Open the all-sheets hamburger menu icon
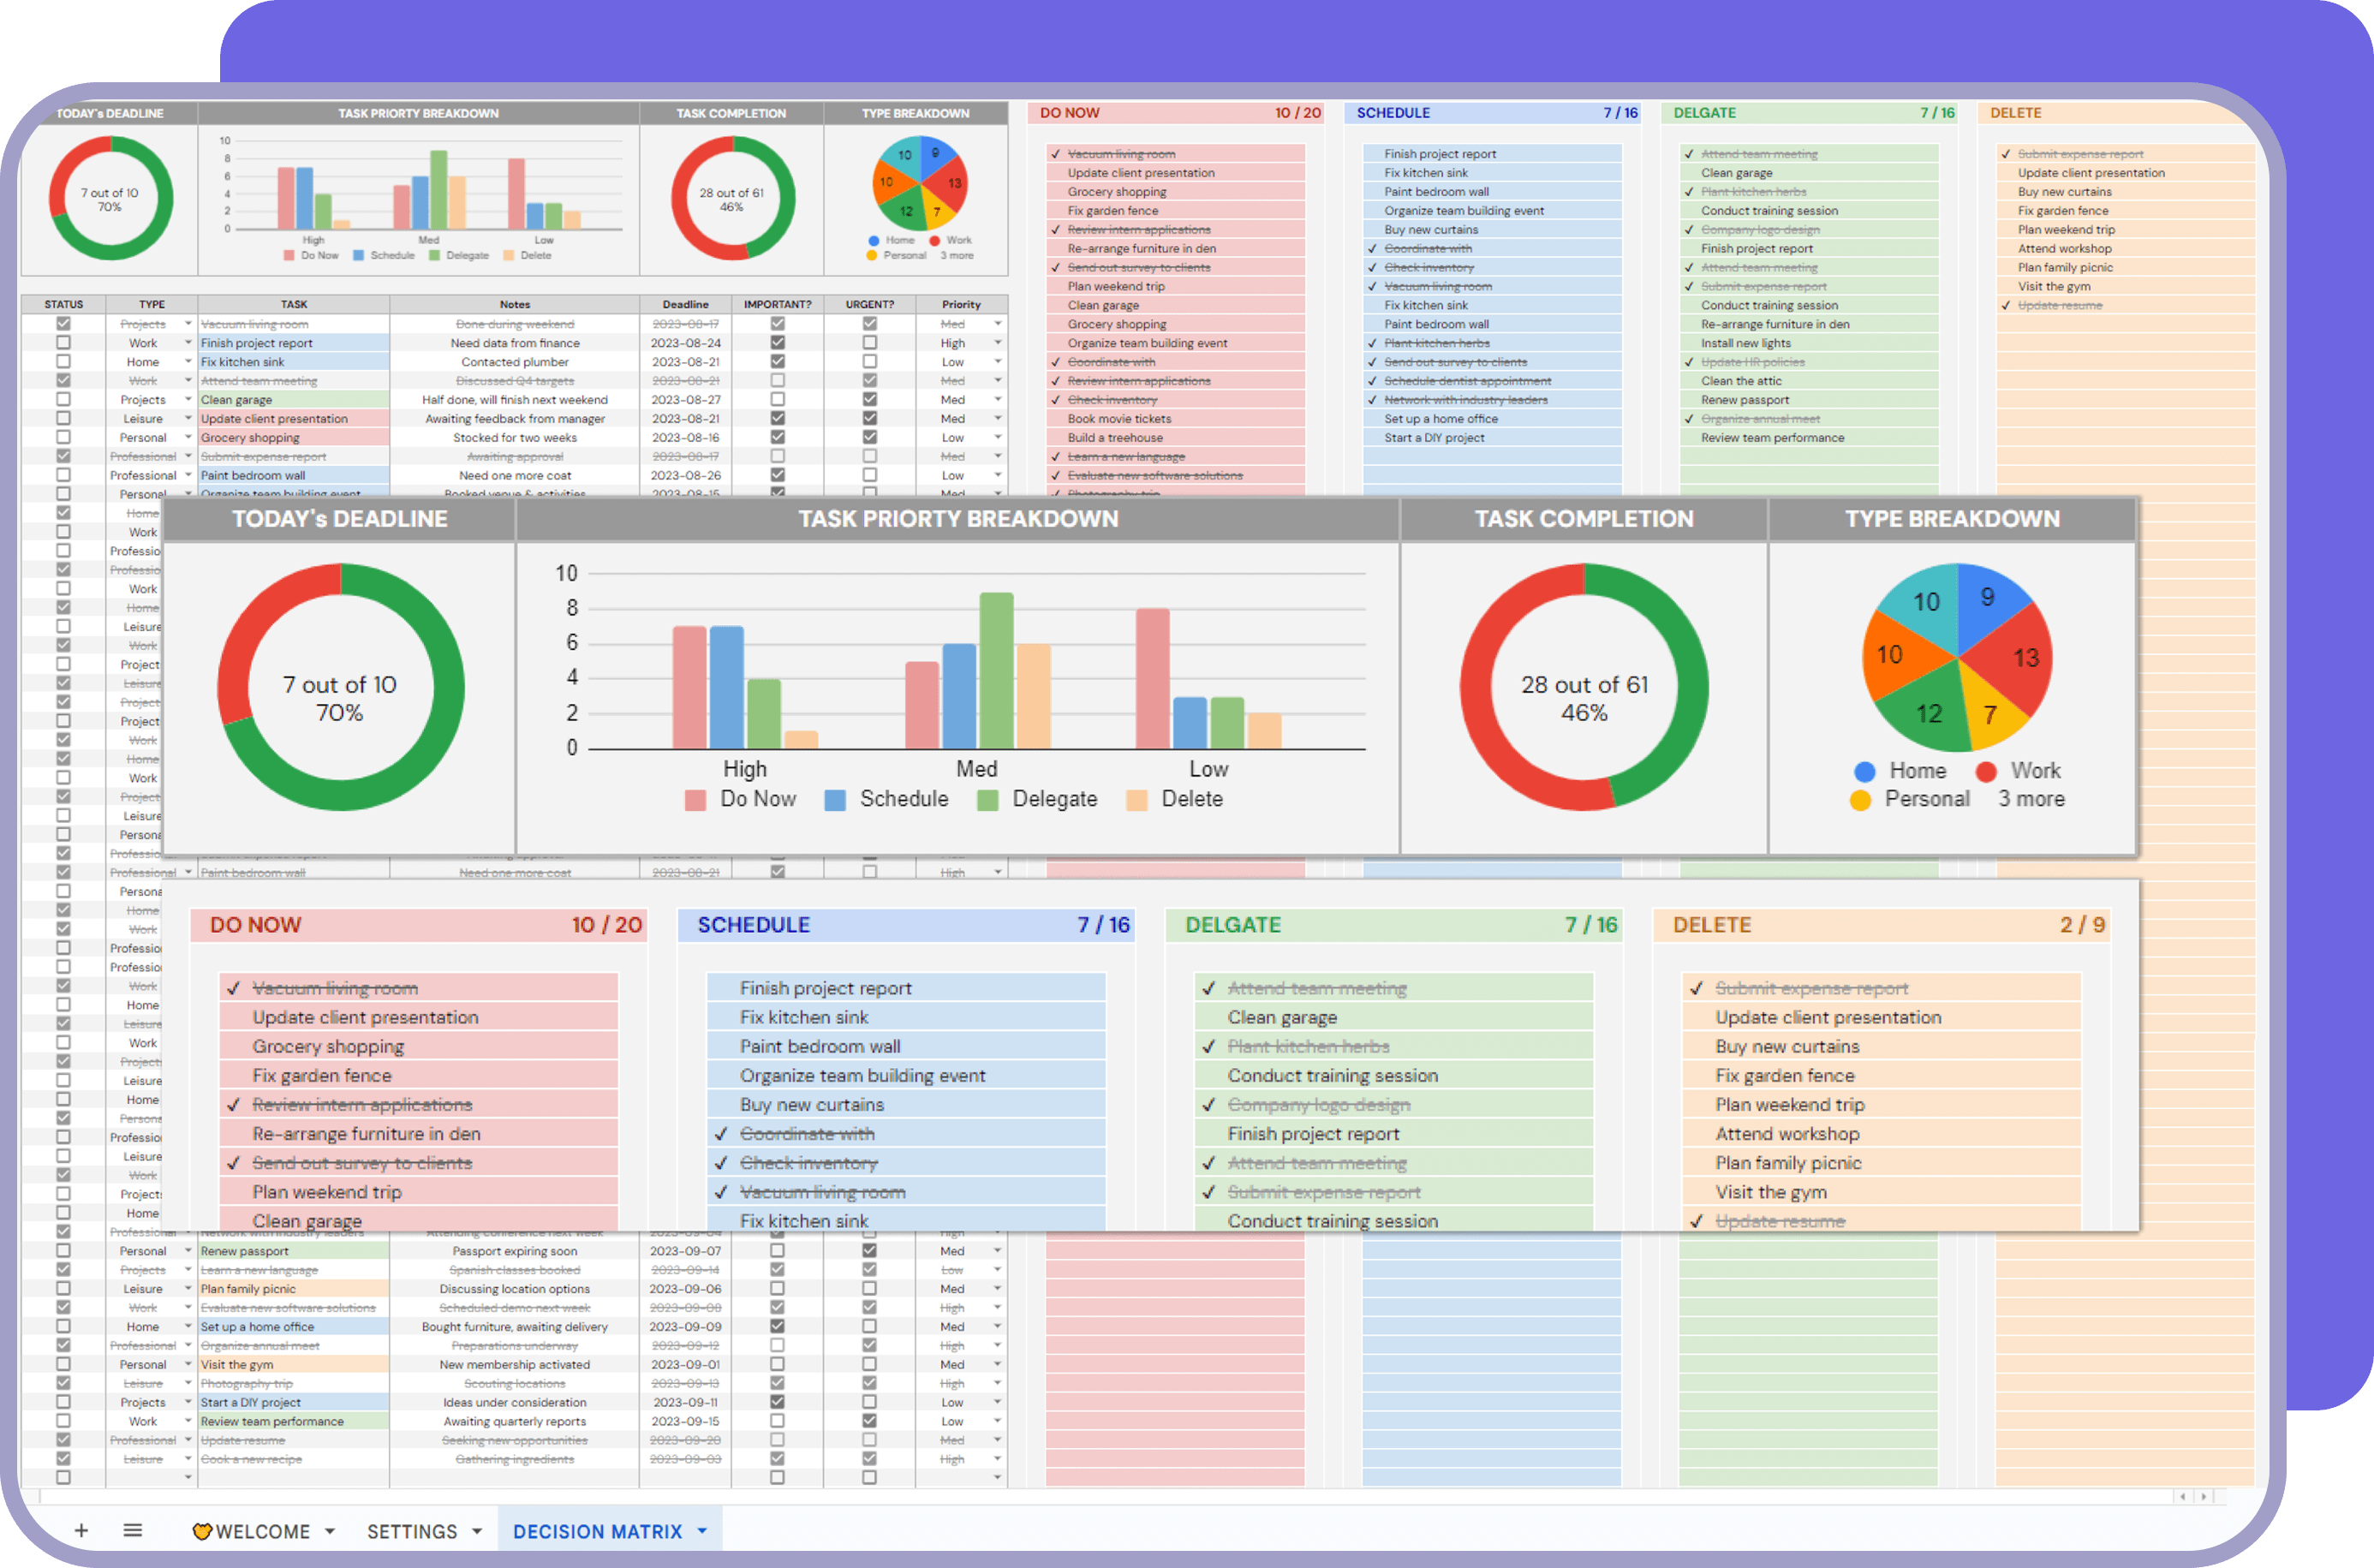 (133, 1530)
